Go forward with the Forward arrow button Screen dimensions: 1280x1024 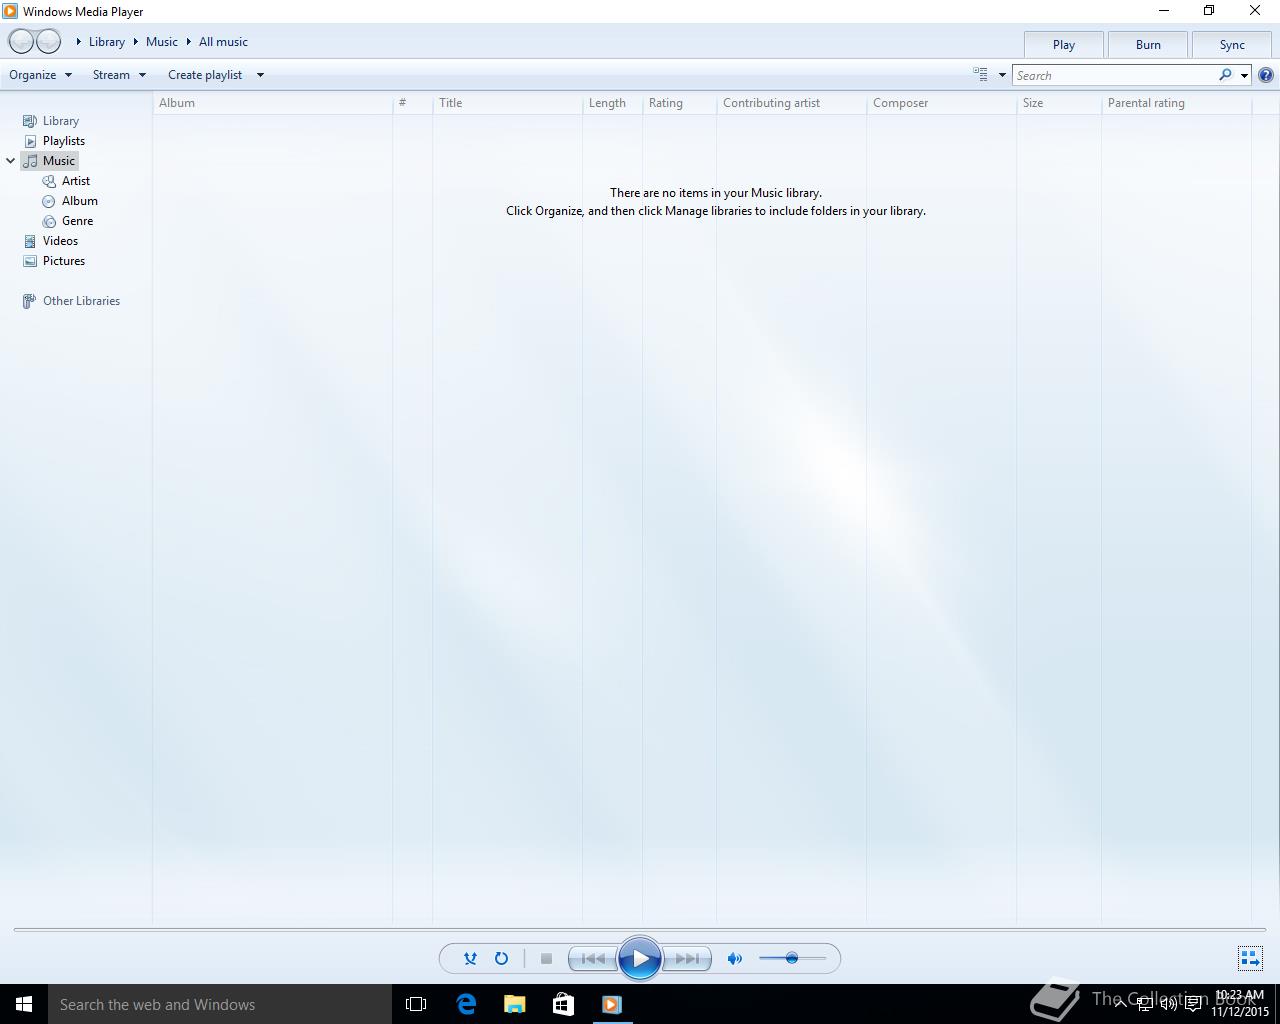click(x=48, y=42)
